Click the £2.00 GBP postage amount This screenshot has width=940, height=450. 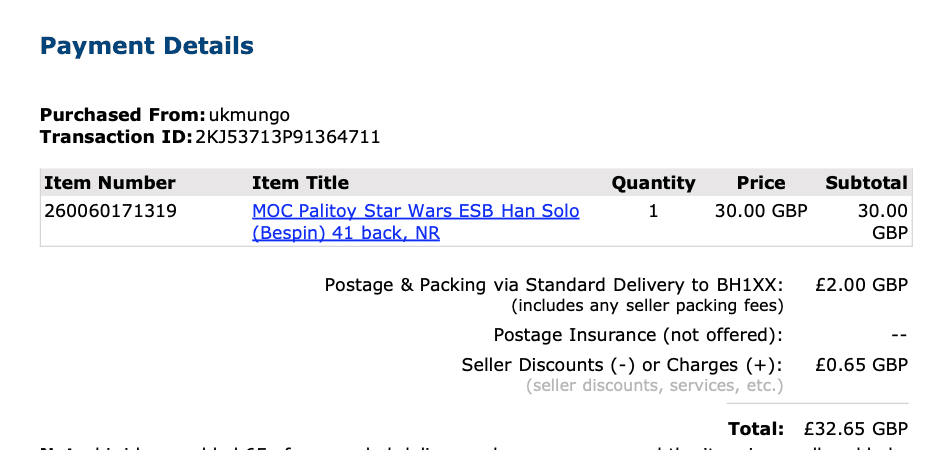[x=861, y=285]
